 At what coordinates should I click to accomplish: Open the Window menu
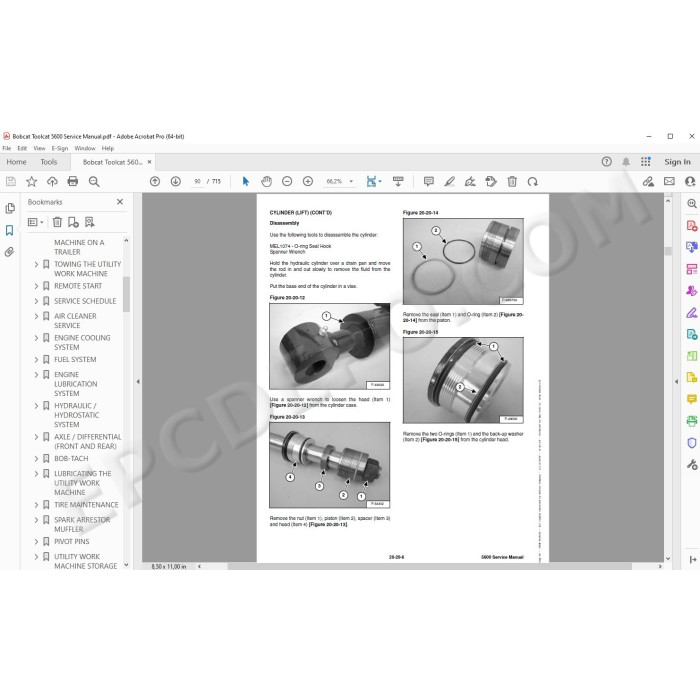point(85,148)
